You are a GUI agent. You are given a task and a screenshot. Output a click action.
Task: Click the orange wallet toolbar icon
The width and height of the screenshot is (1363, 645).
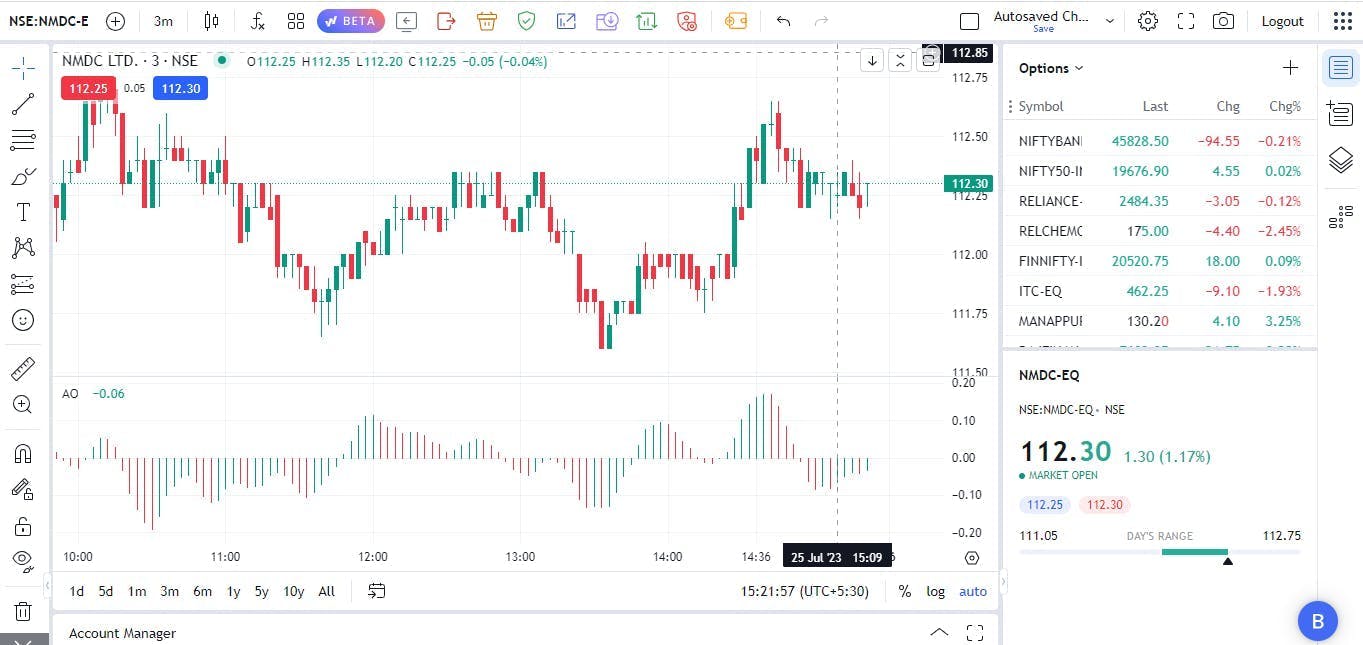736,21
